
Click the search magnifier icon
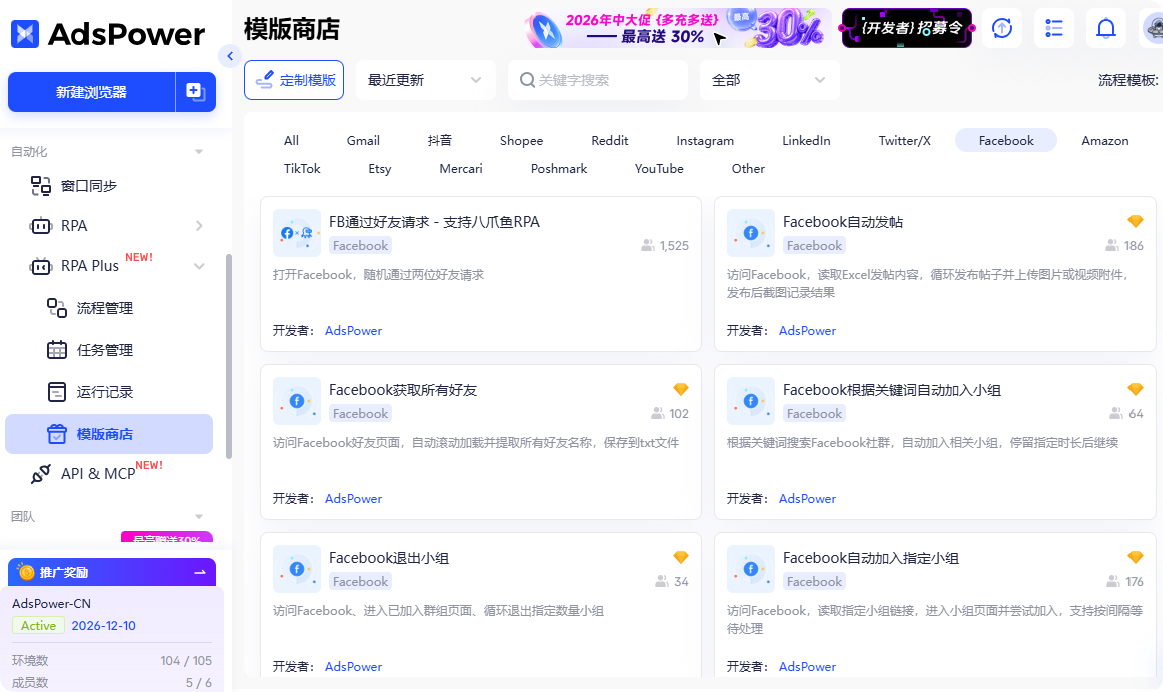[x=527, y=79]
